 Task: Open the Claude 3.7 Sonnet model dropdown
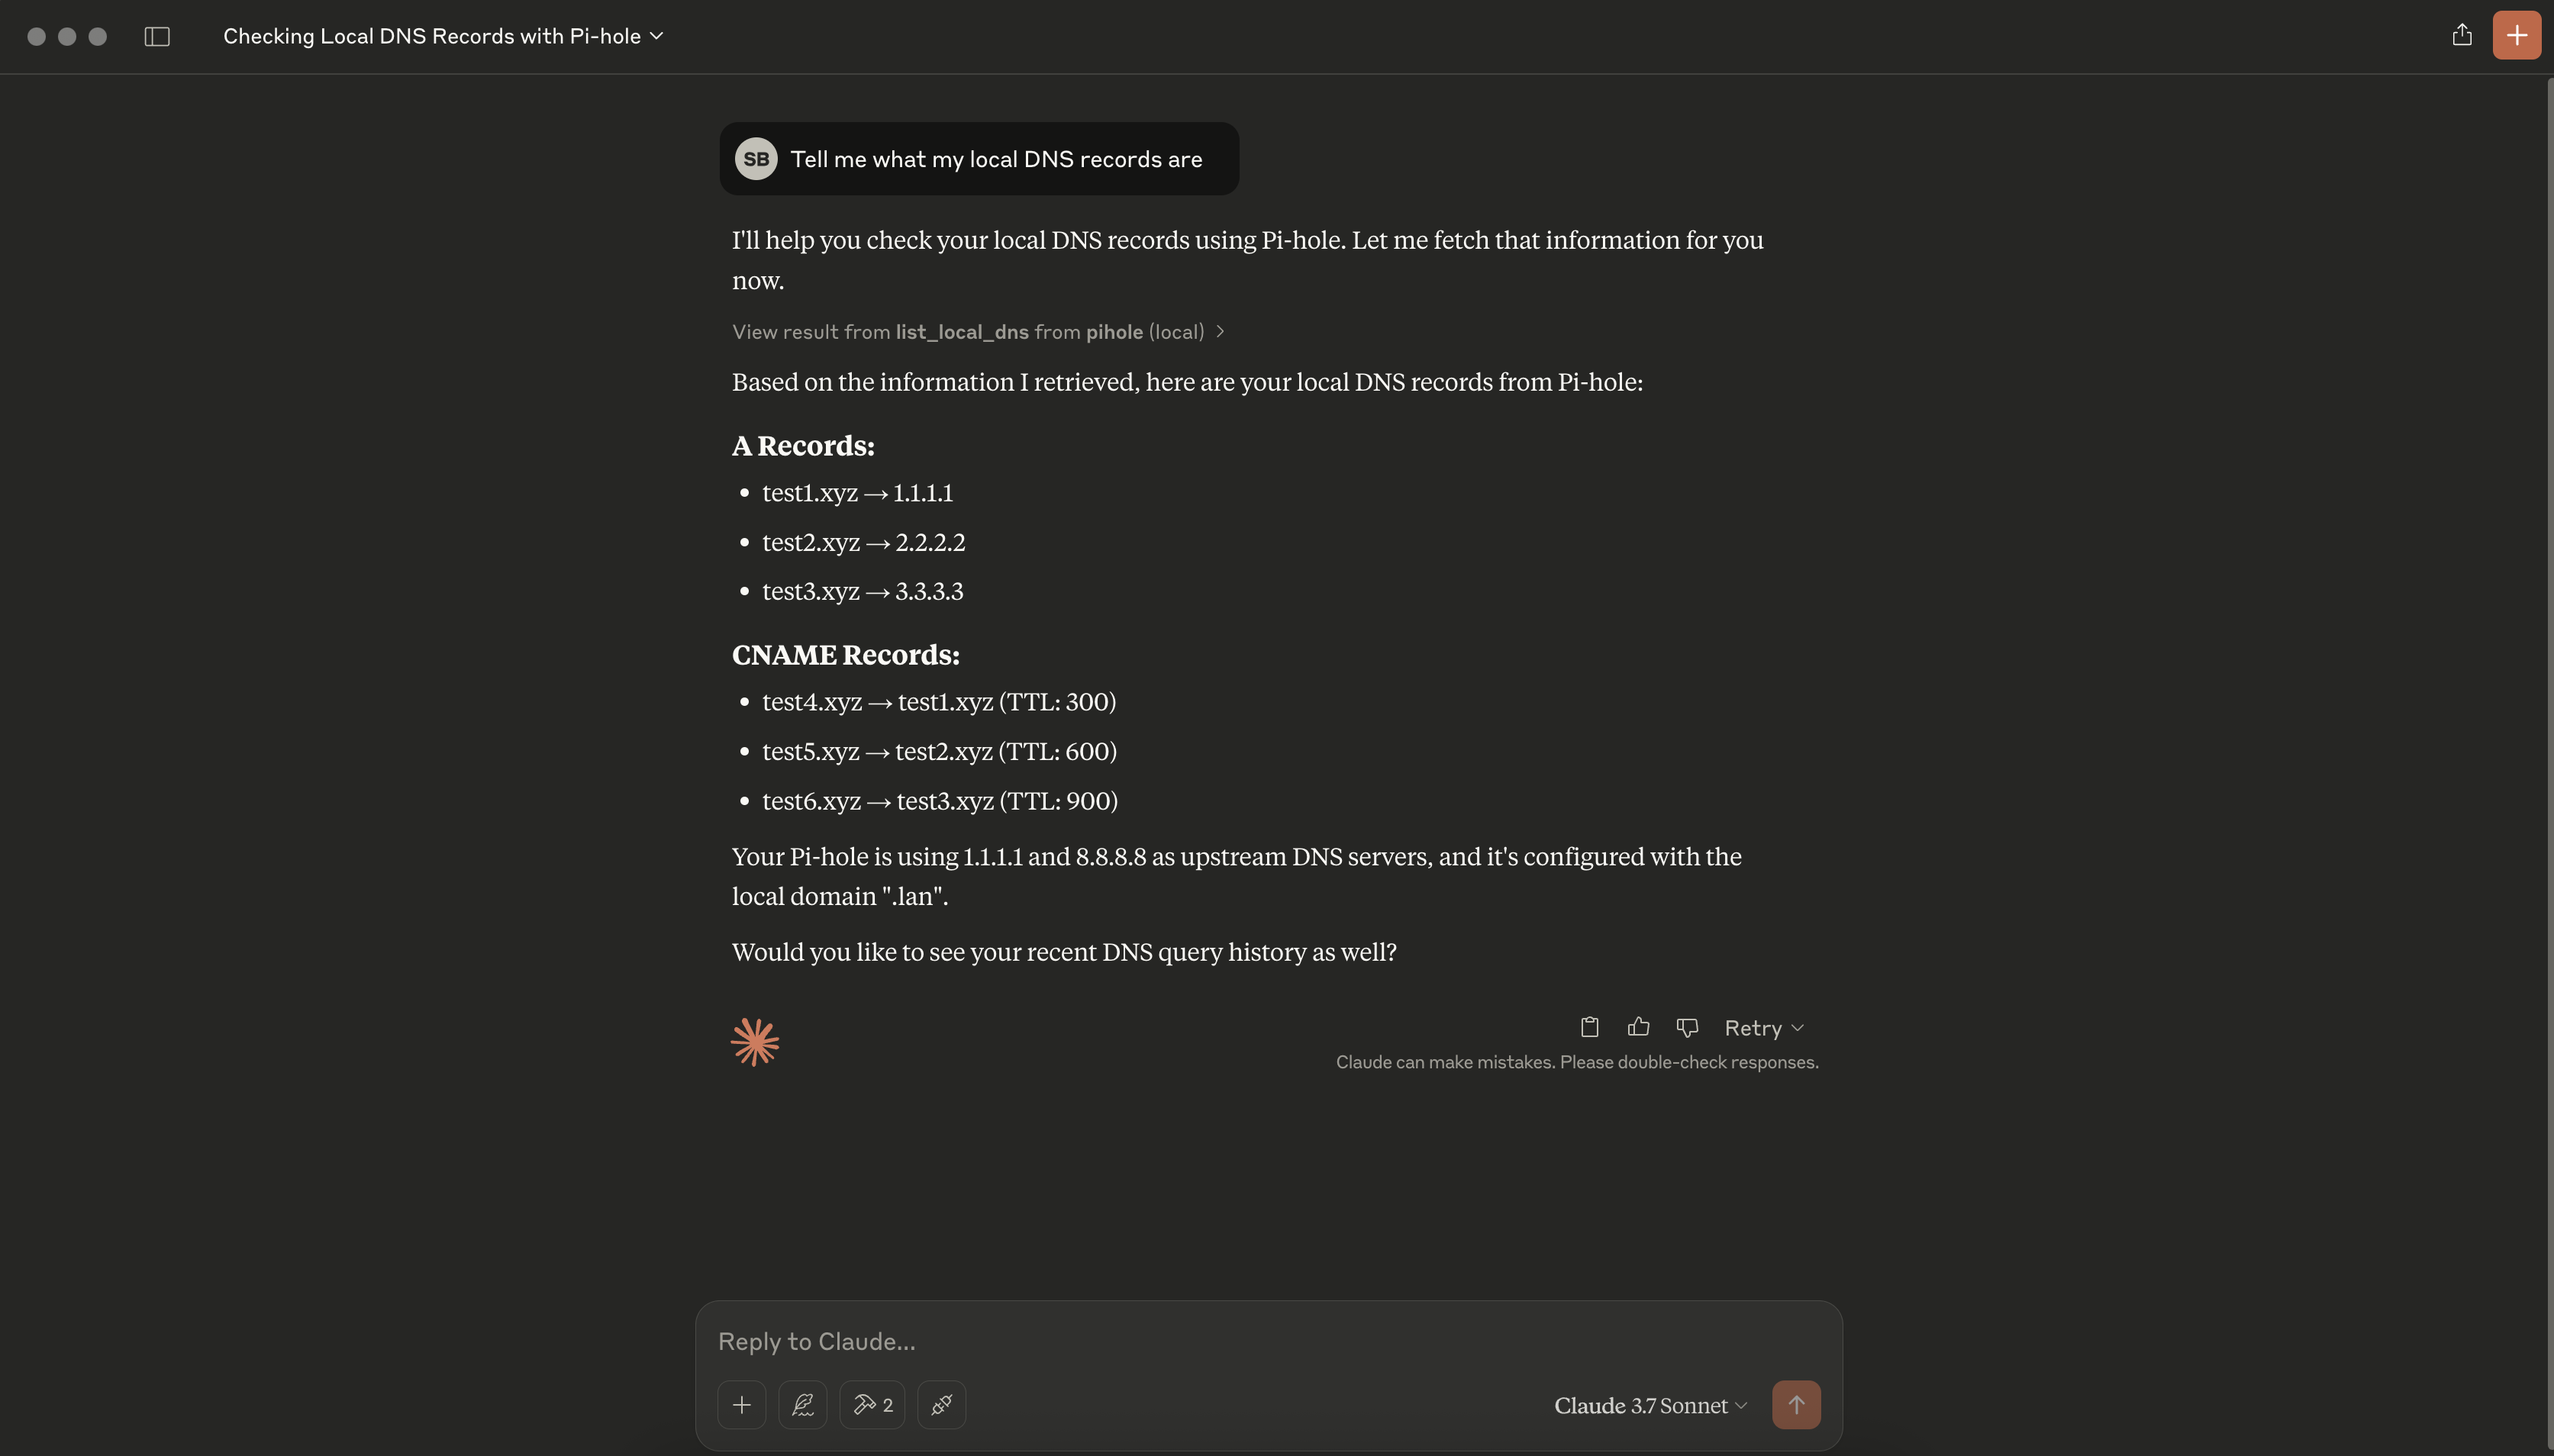pyautogui.click(x=1649, y=1404)
